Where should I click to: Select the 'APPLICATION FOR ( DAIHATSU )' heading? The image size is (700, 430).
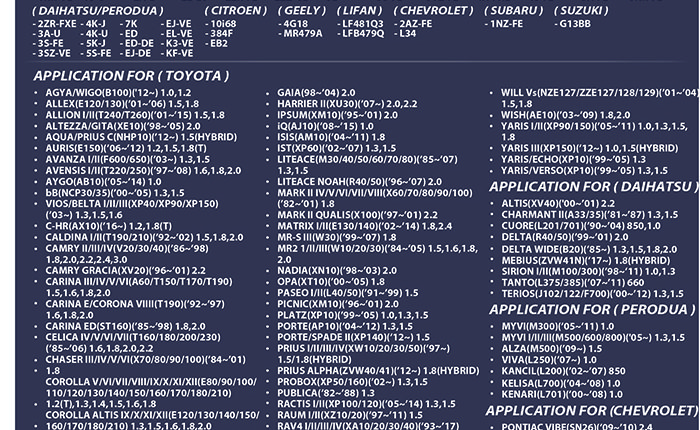click(x=593, y=187)
